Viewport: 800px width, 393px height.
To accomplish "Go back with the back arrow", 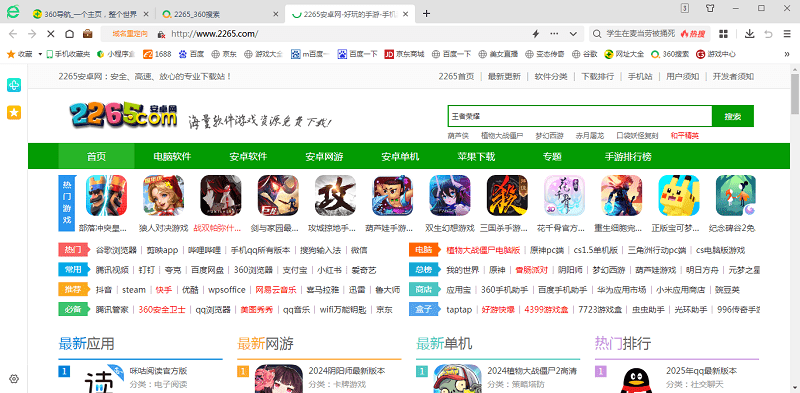I will coord(13,34).
